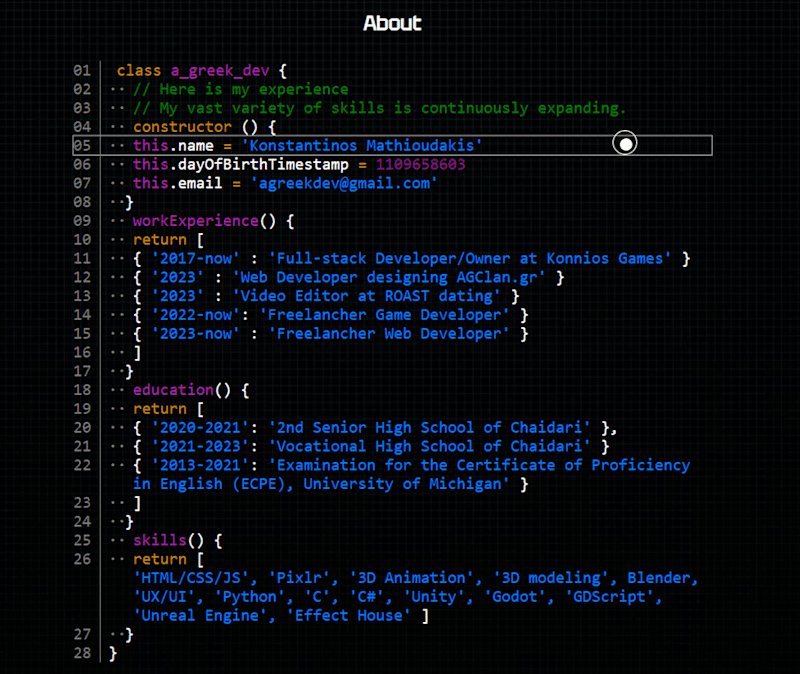The height and width of the screenshot is (674, 800).
Task: Click the '2017-now' date key
Action: coord(196,258)
